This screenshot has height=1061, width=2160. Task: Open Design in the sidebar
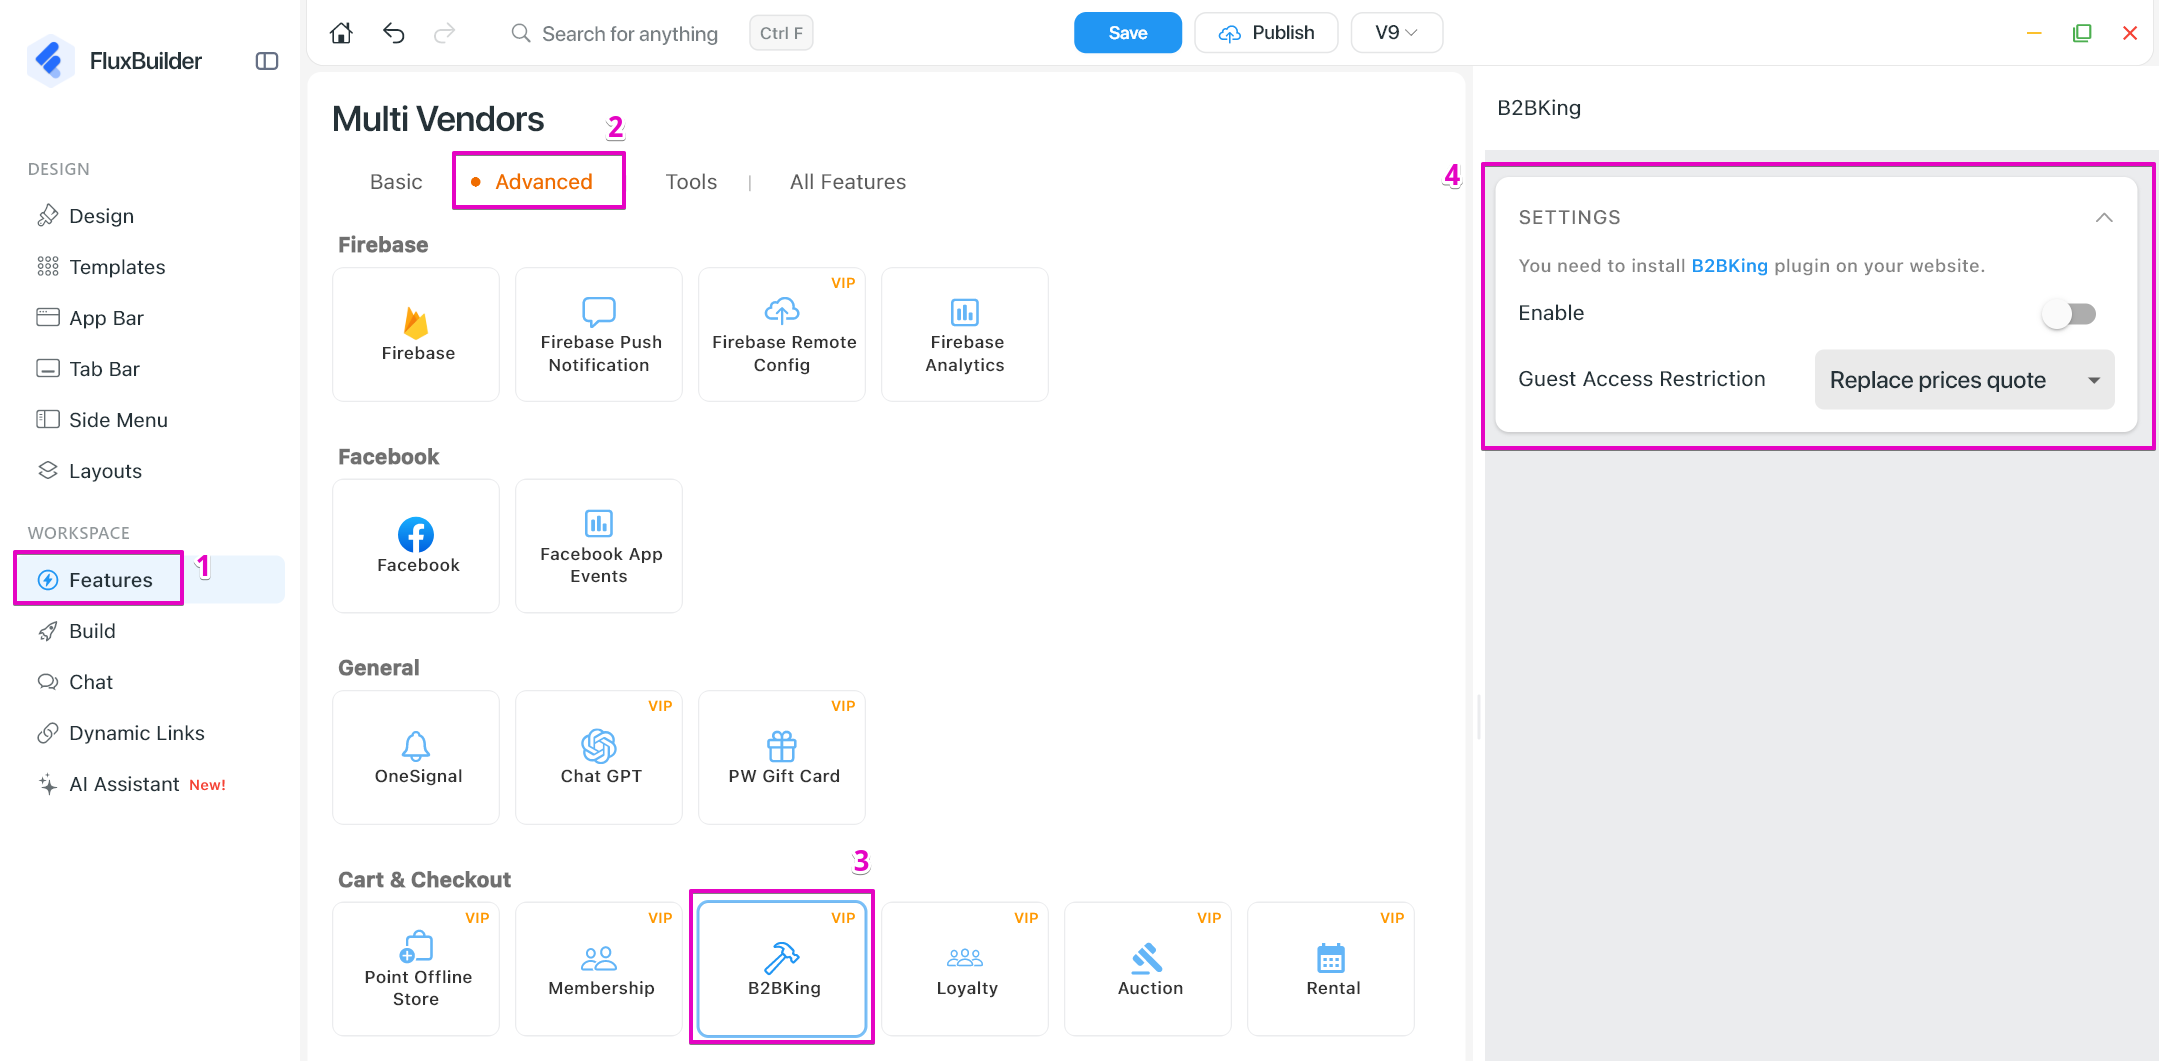(150, 216)
